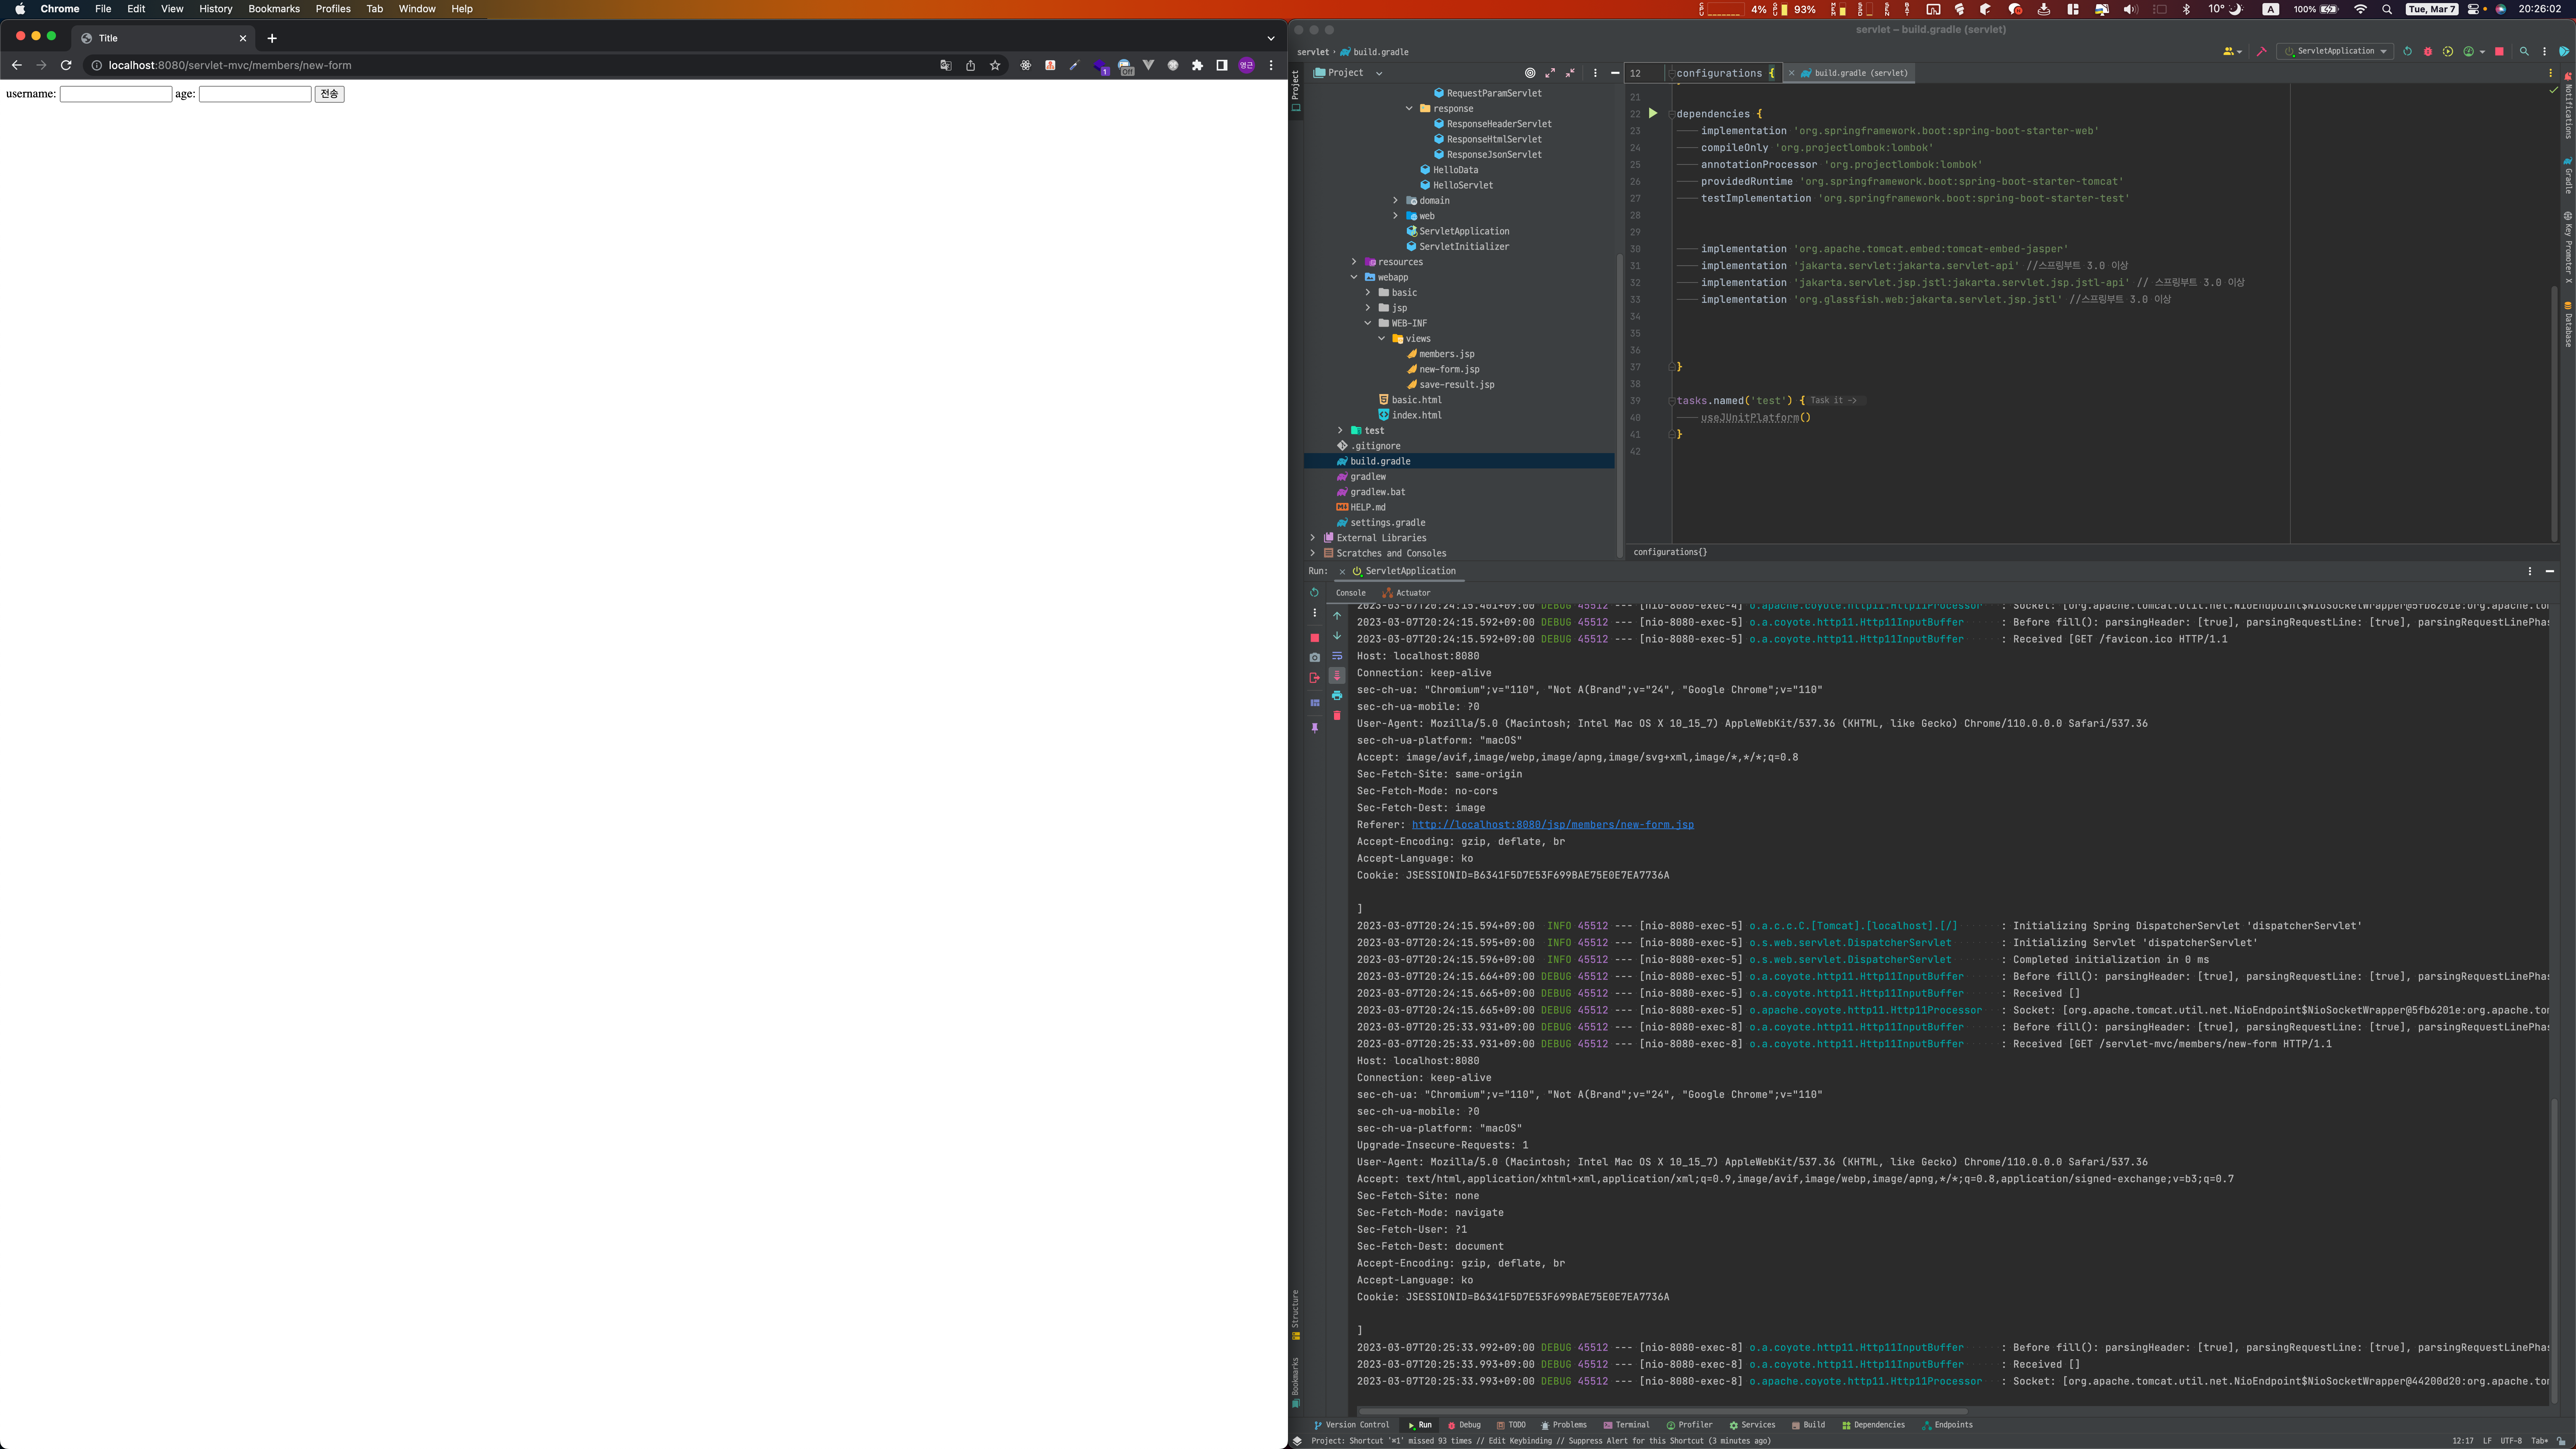The image size is (2576, 1449).
Task: Collapse the WEB-INF folder
Action: click(1368, 324)
